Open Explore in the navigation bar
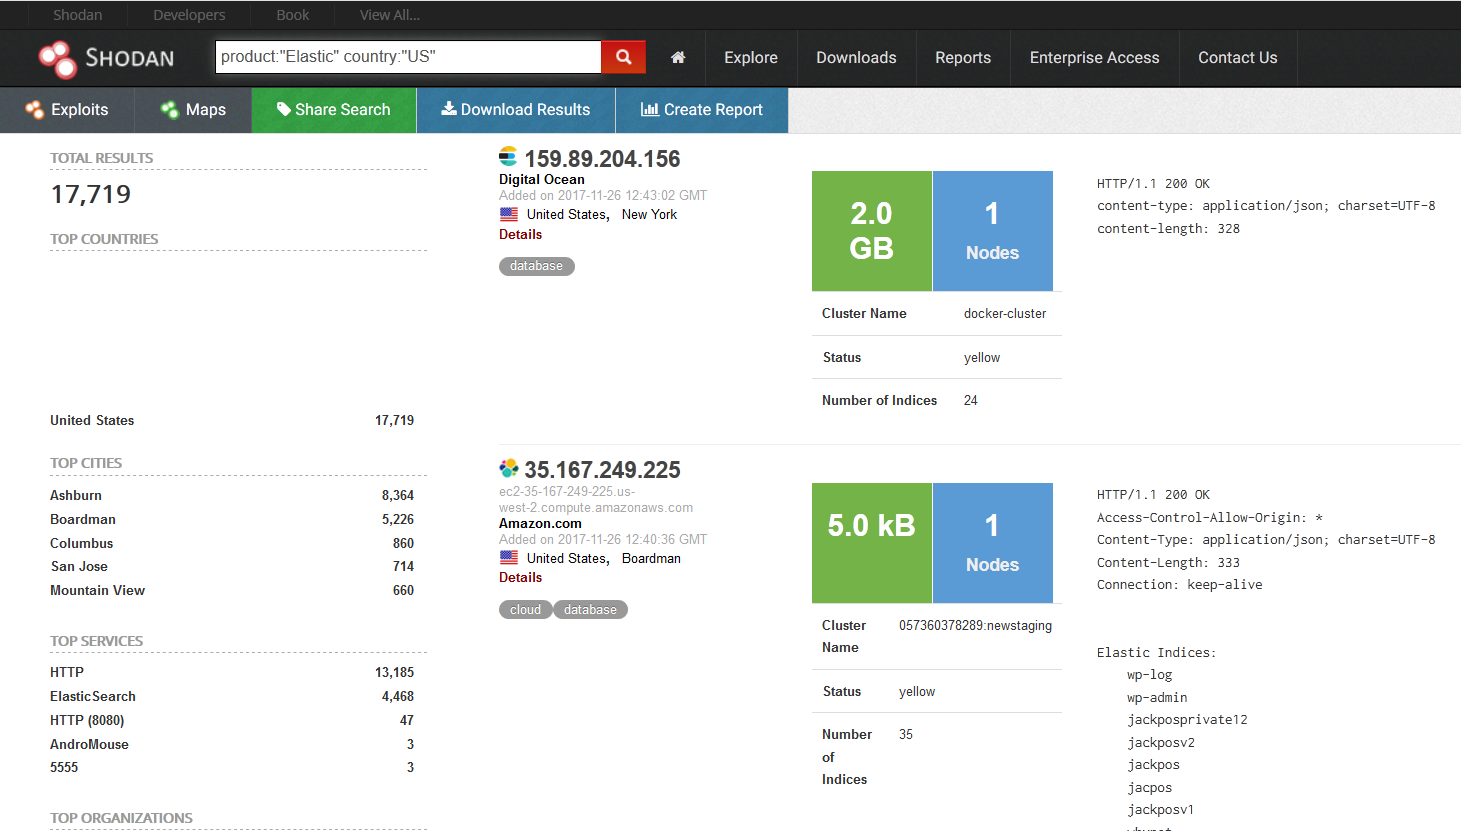 click(751, 58)
